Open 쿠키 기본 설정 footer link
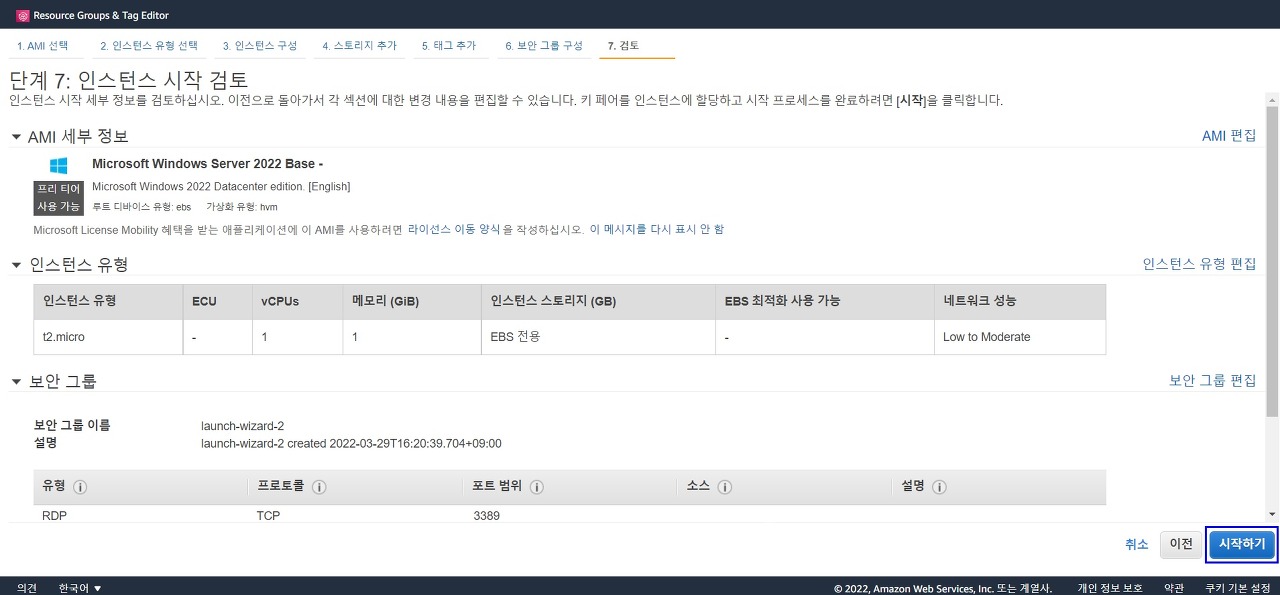This screenshot has width=1280, height=595. click(x=1238, y=588)
